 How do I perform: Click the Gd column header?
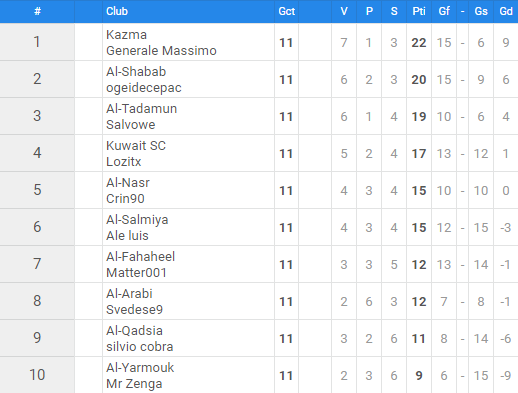[506, 11]
